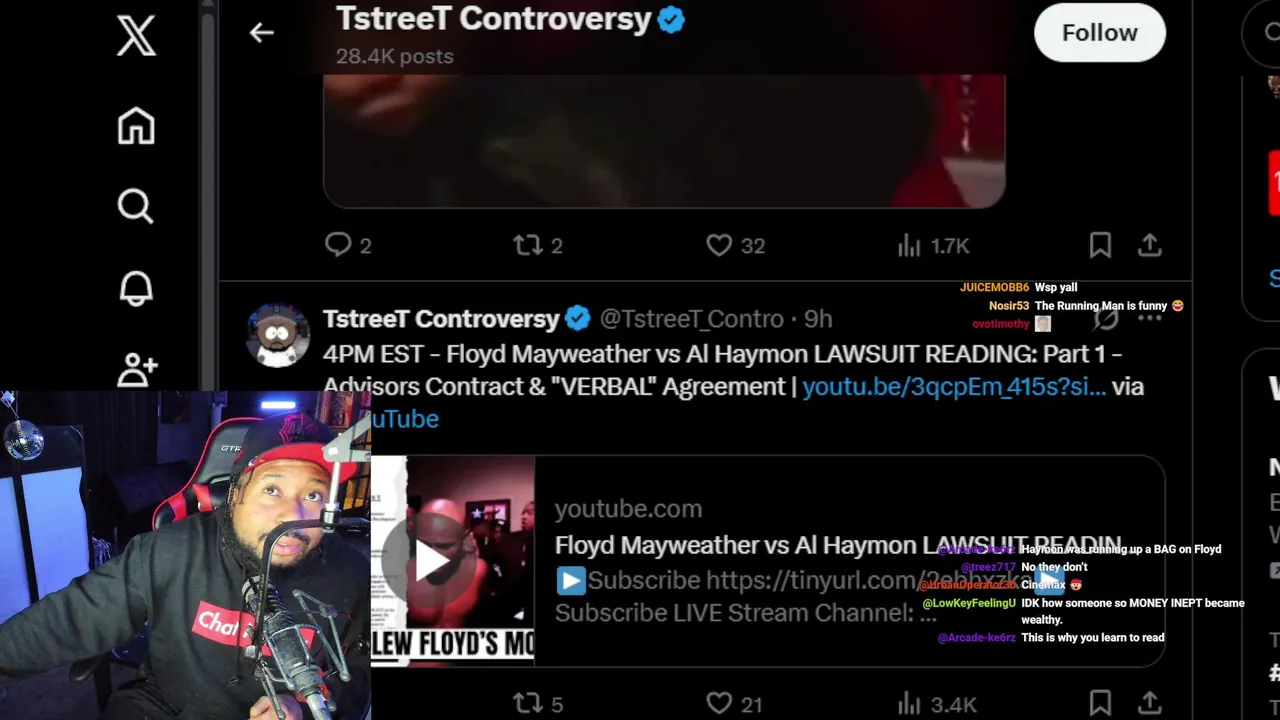Share the first post

[x=1150, y=245]
